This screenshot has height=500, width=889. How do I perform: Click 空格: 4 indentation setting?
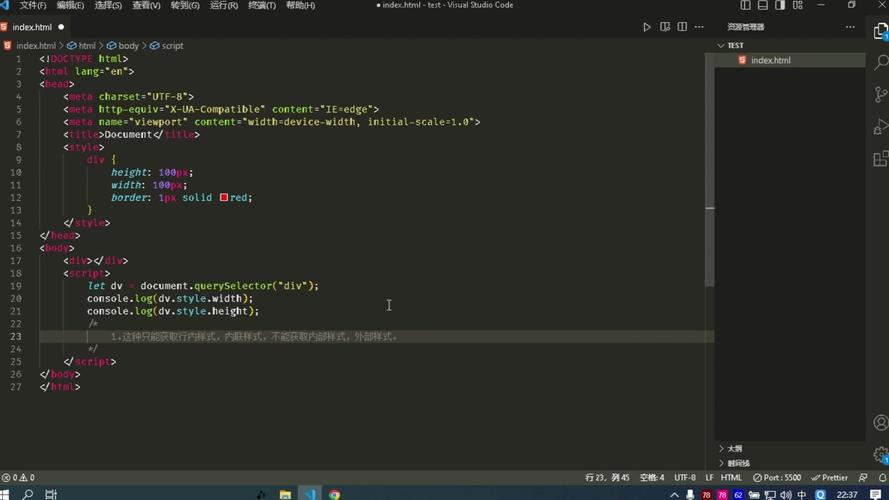point(652,478)
